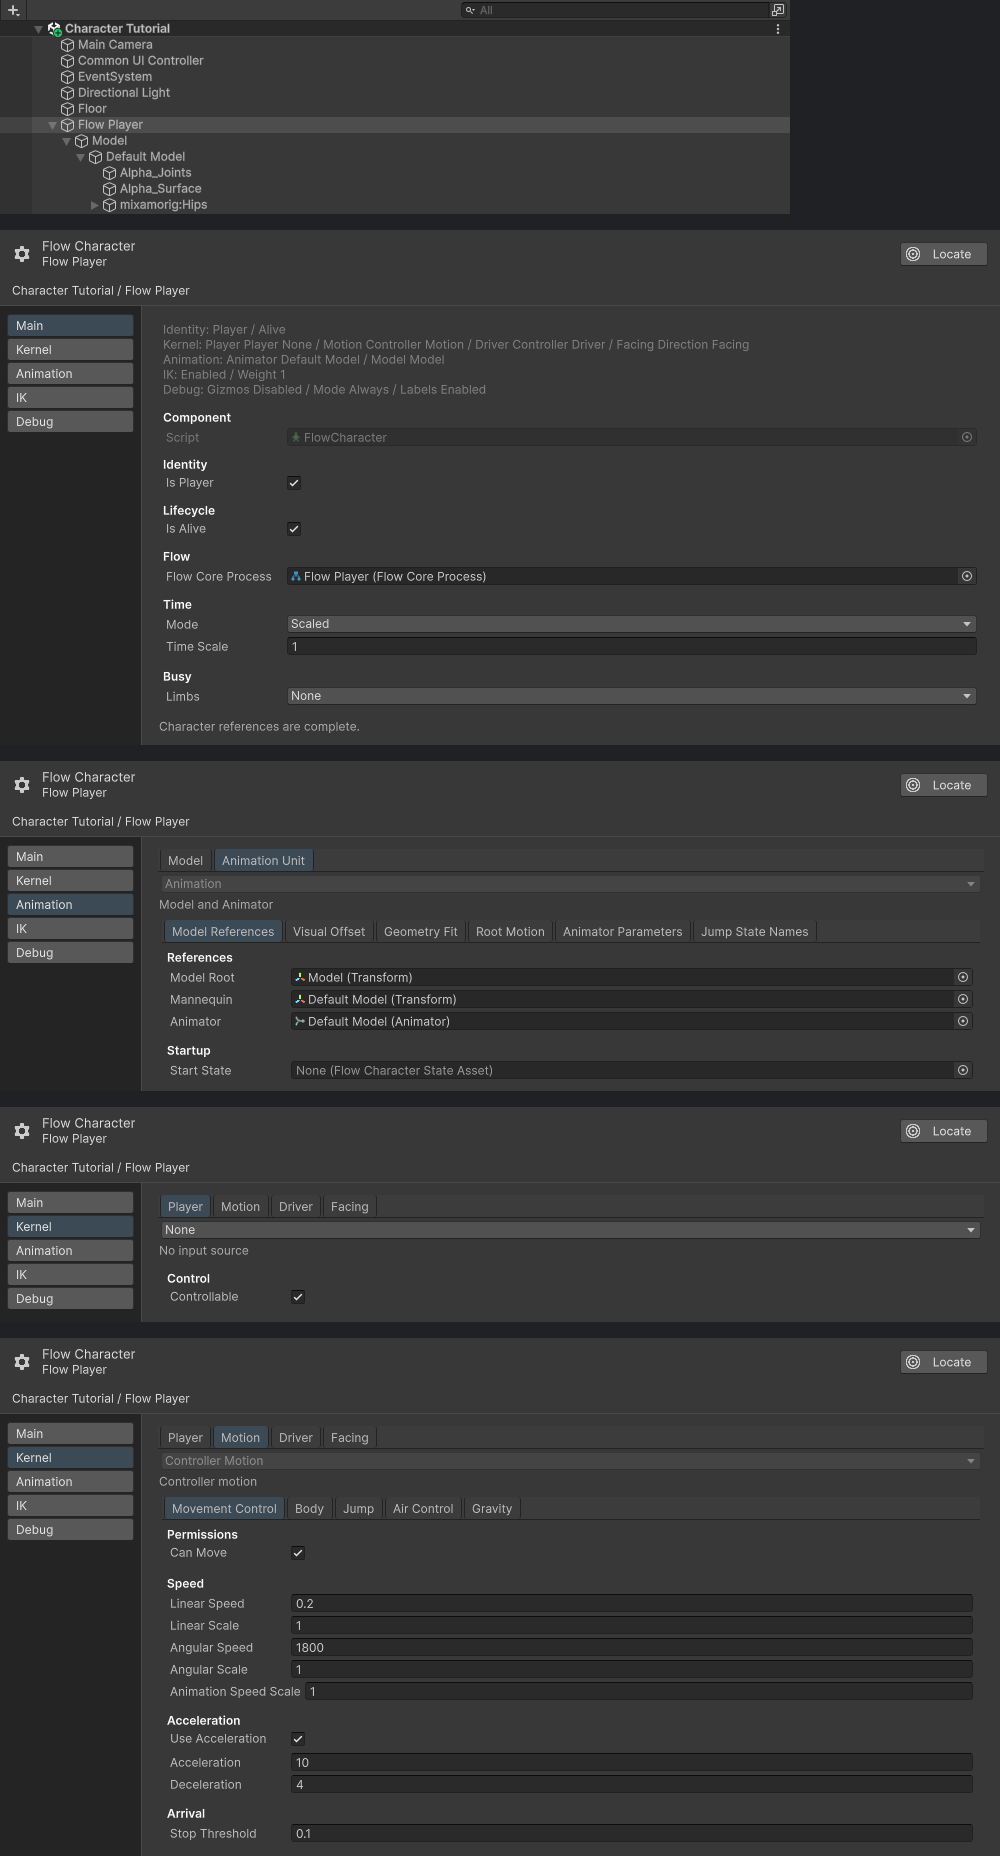Click the Time Scale field
Image resolution: width=1000 pixels, height=1856 pixels.
632,647
